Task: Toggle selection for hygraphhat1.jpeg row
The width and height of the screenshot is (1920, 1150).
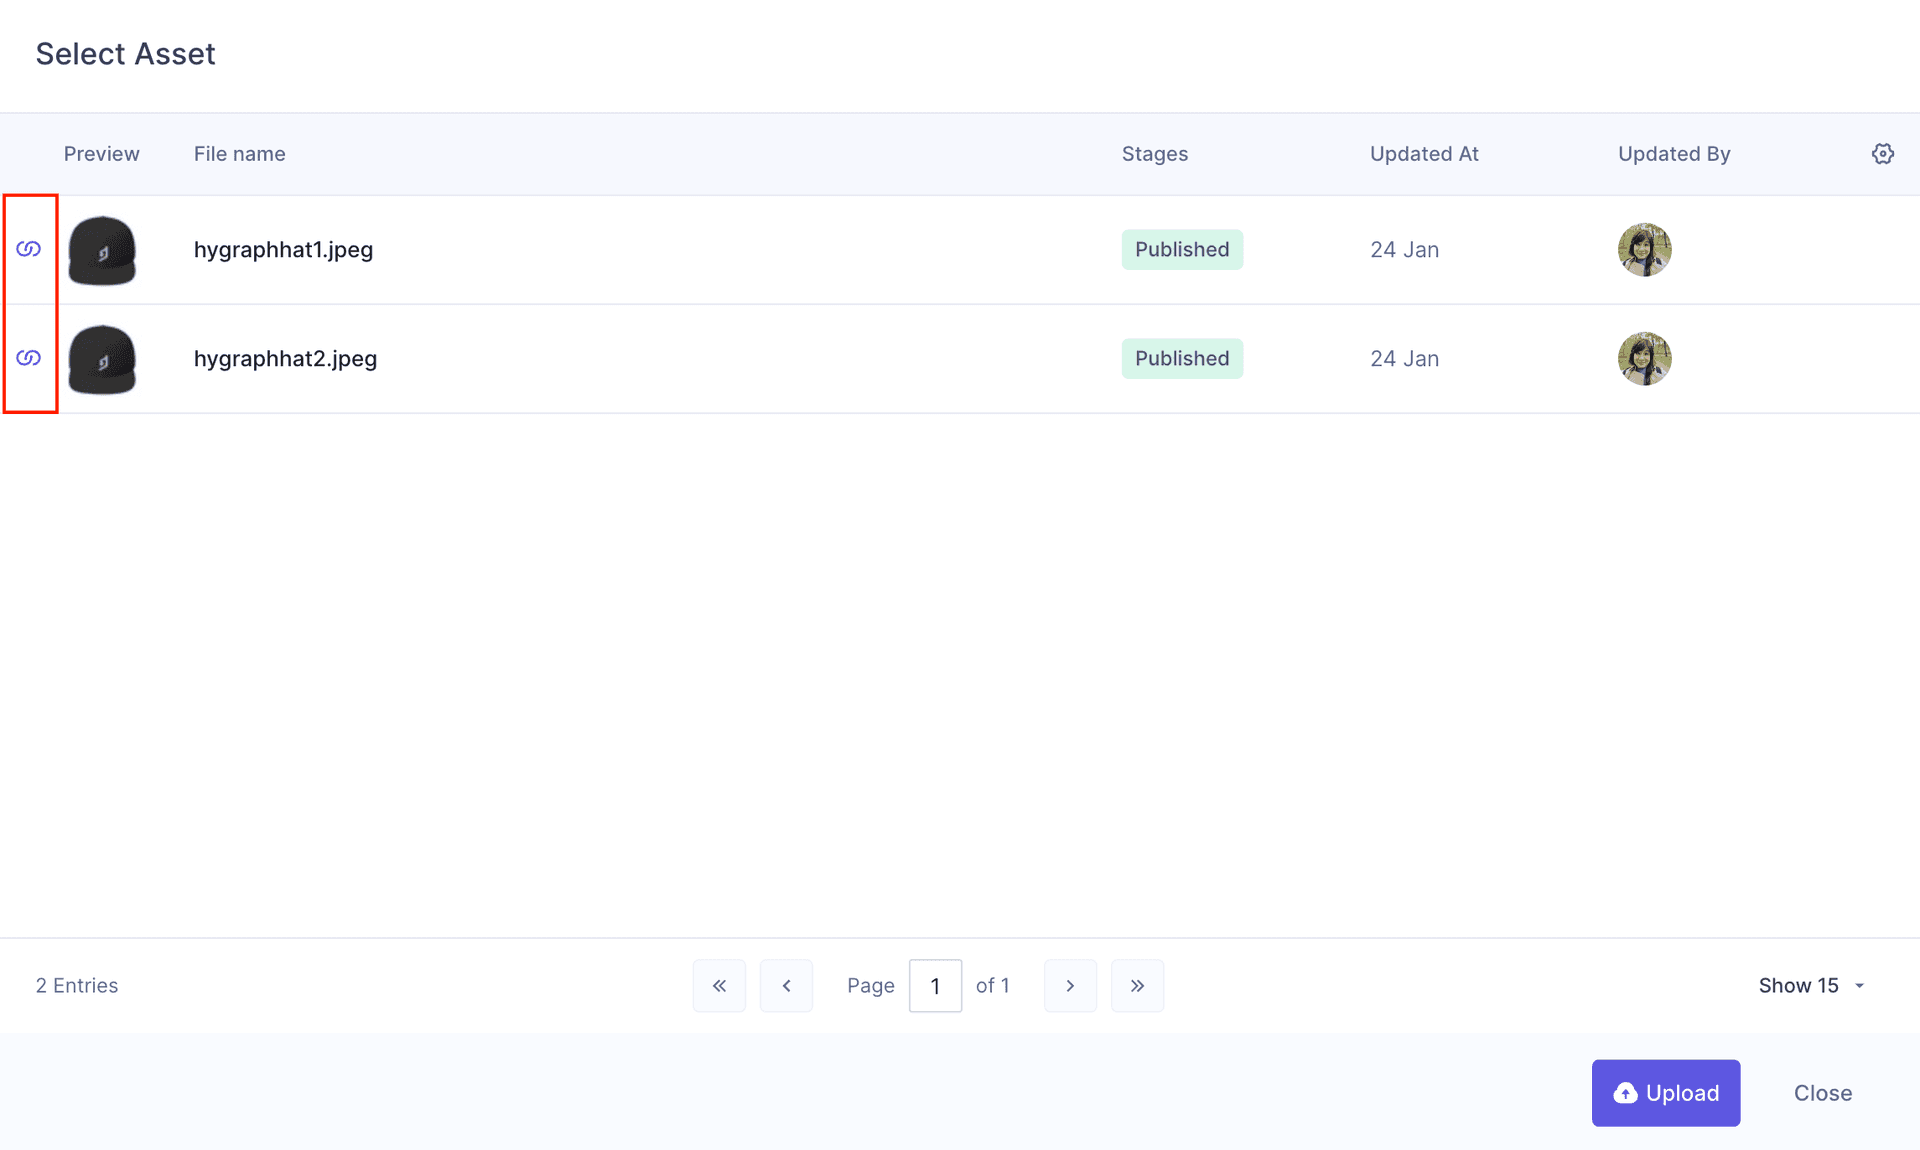Action: [29, 248]
